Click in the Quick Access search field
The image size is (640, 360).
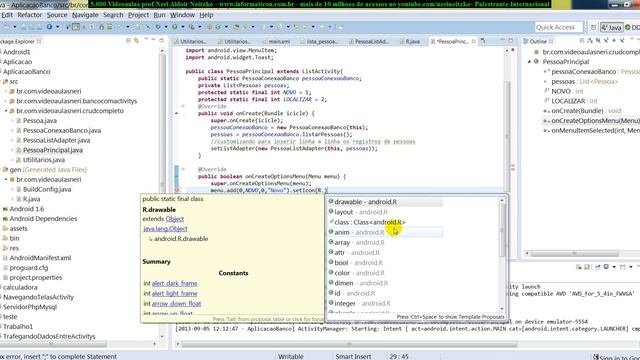[x=558, y=27]
